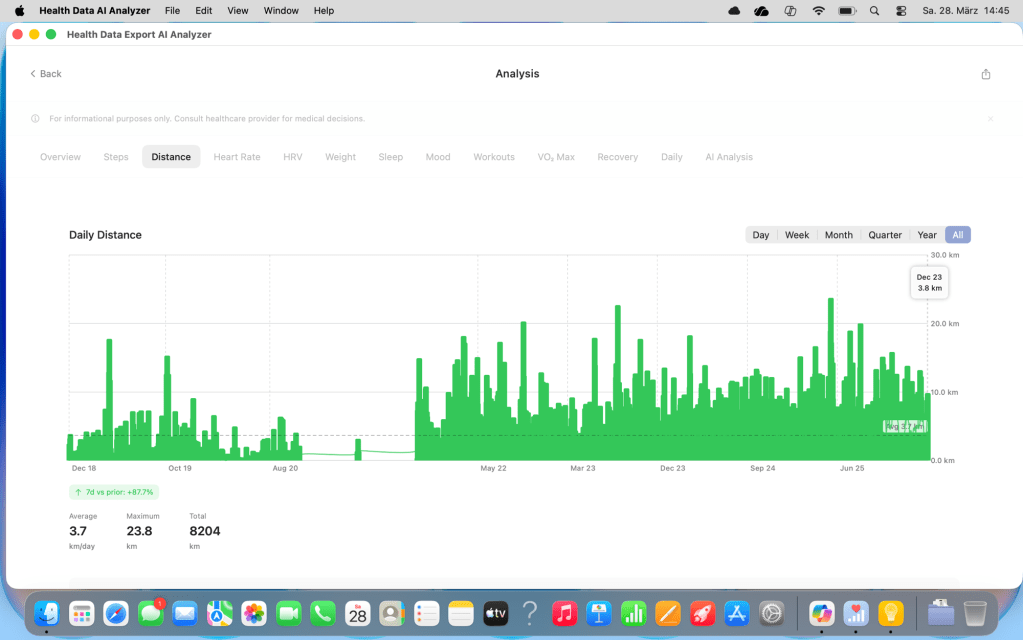Open Control Center from the menu bar
This screenshot has height=640, width=1023.
point(901,10)
